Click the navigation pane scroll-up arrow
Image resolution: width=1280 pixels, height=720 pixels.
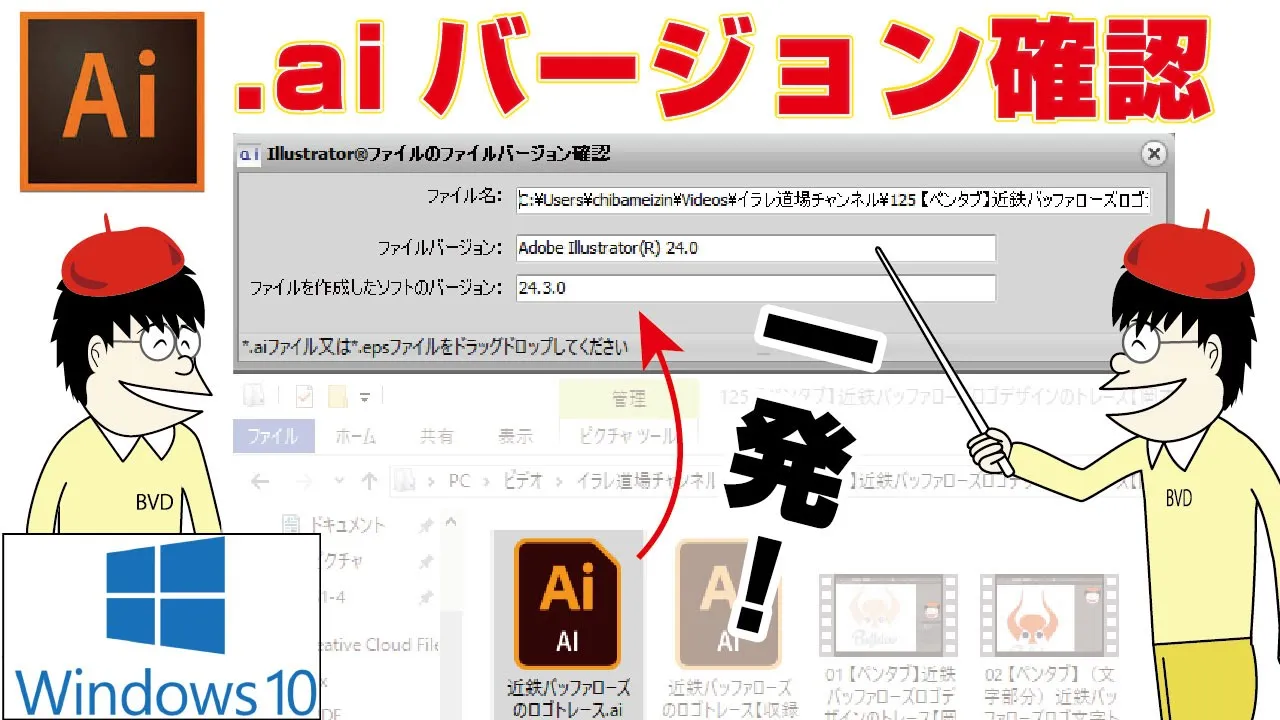(452, 523)
